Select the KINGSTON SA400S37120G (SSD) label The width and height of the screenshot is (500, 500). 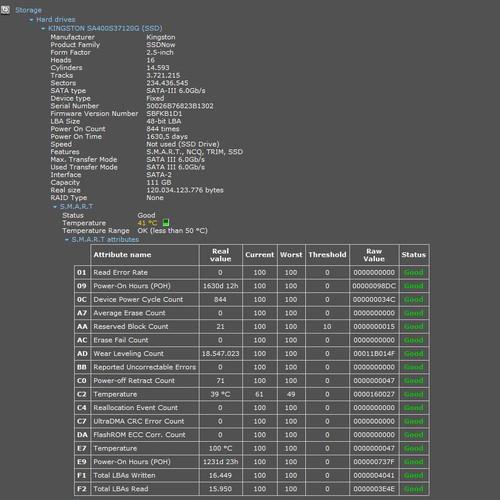(105, 28)
